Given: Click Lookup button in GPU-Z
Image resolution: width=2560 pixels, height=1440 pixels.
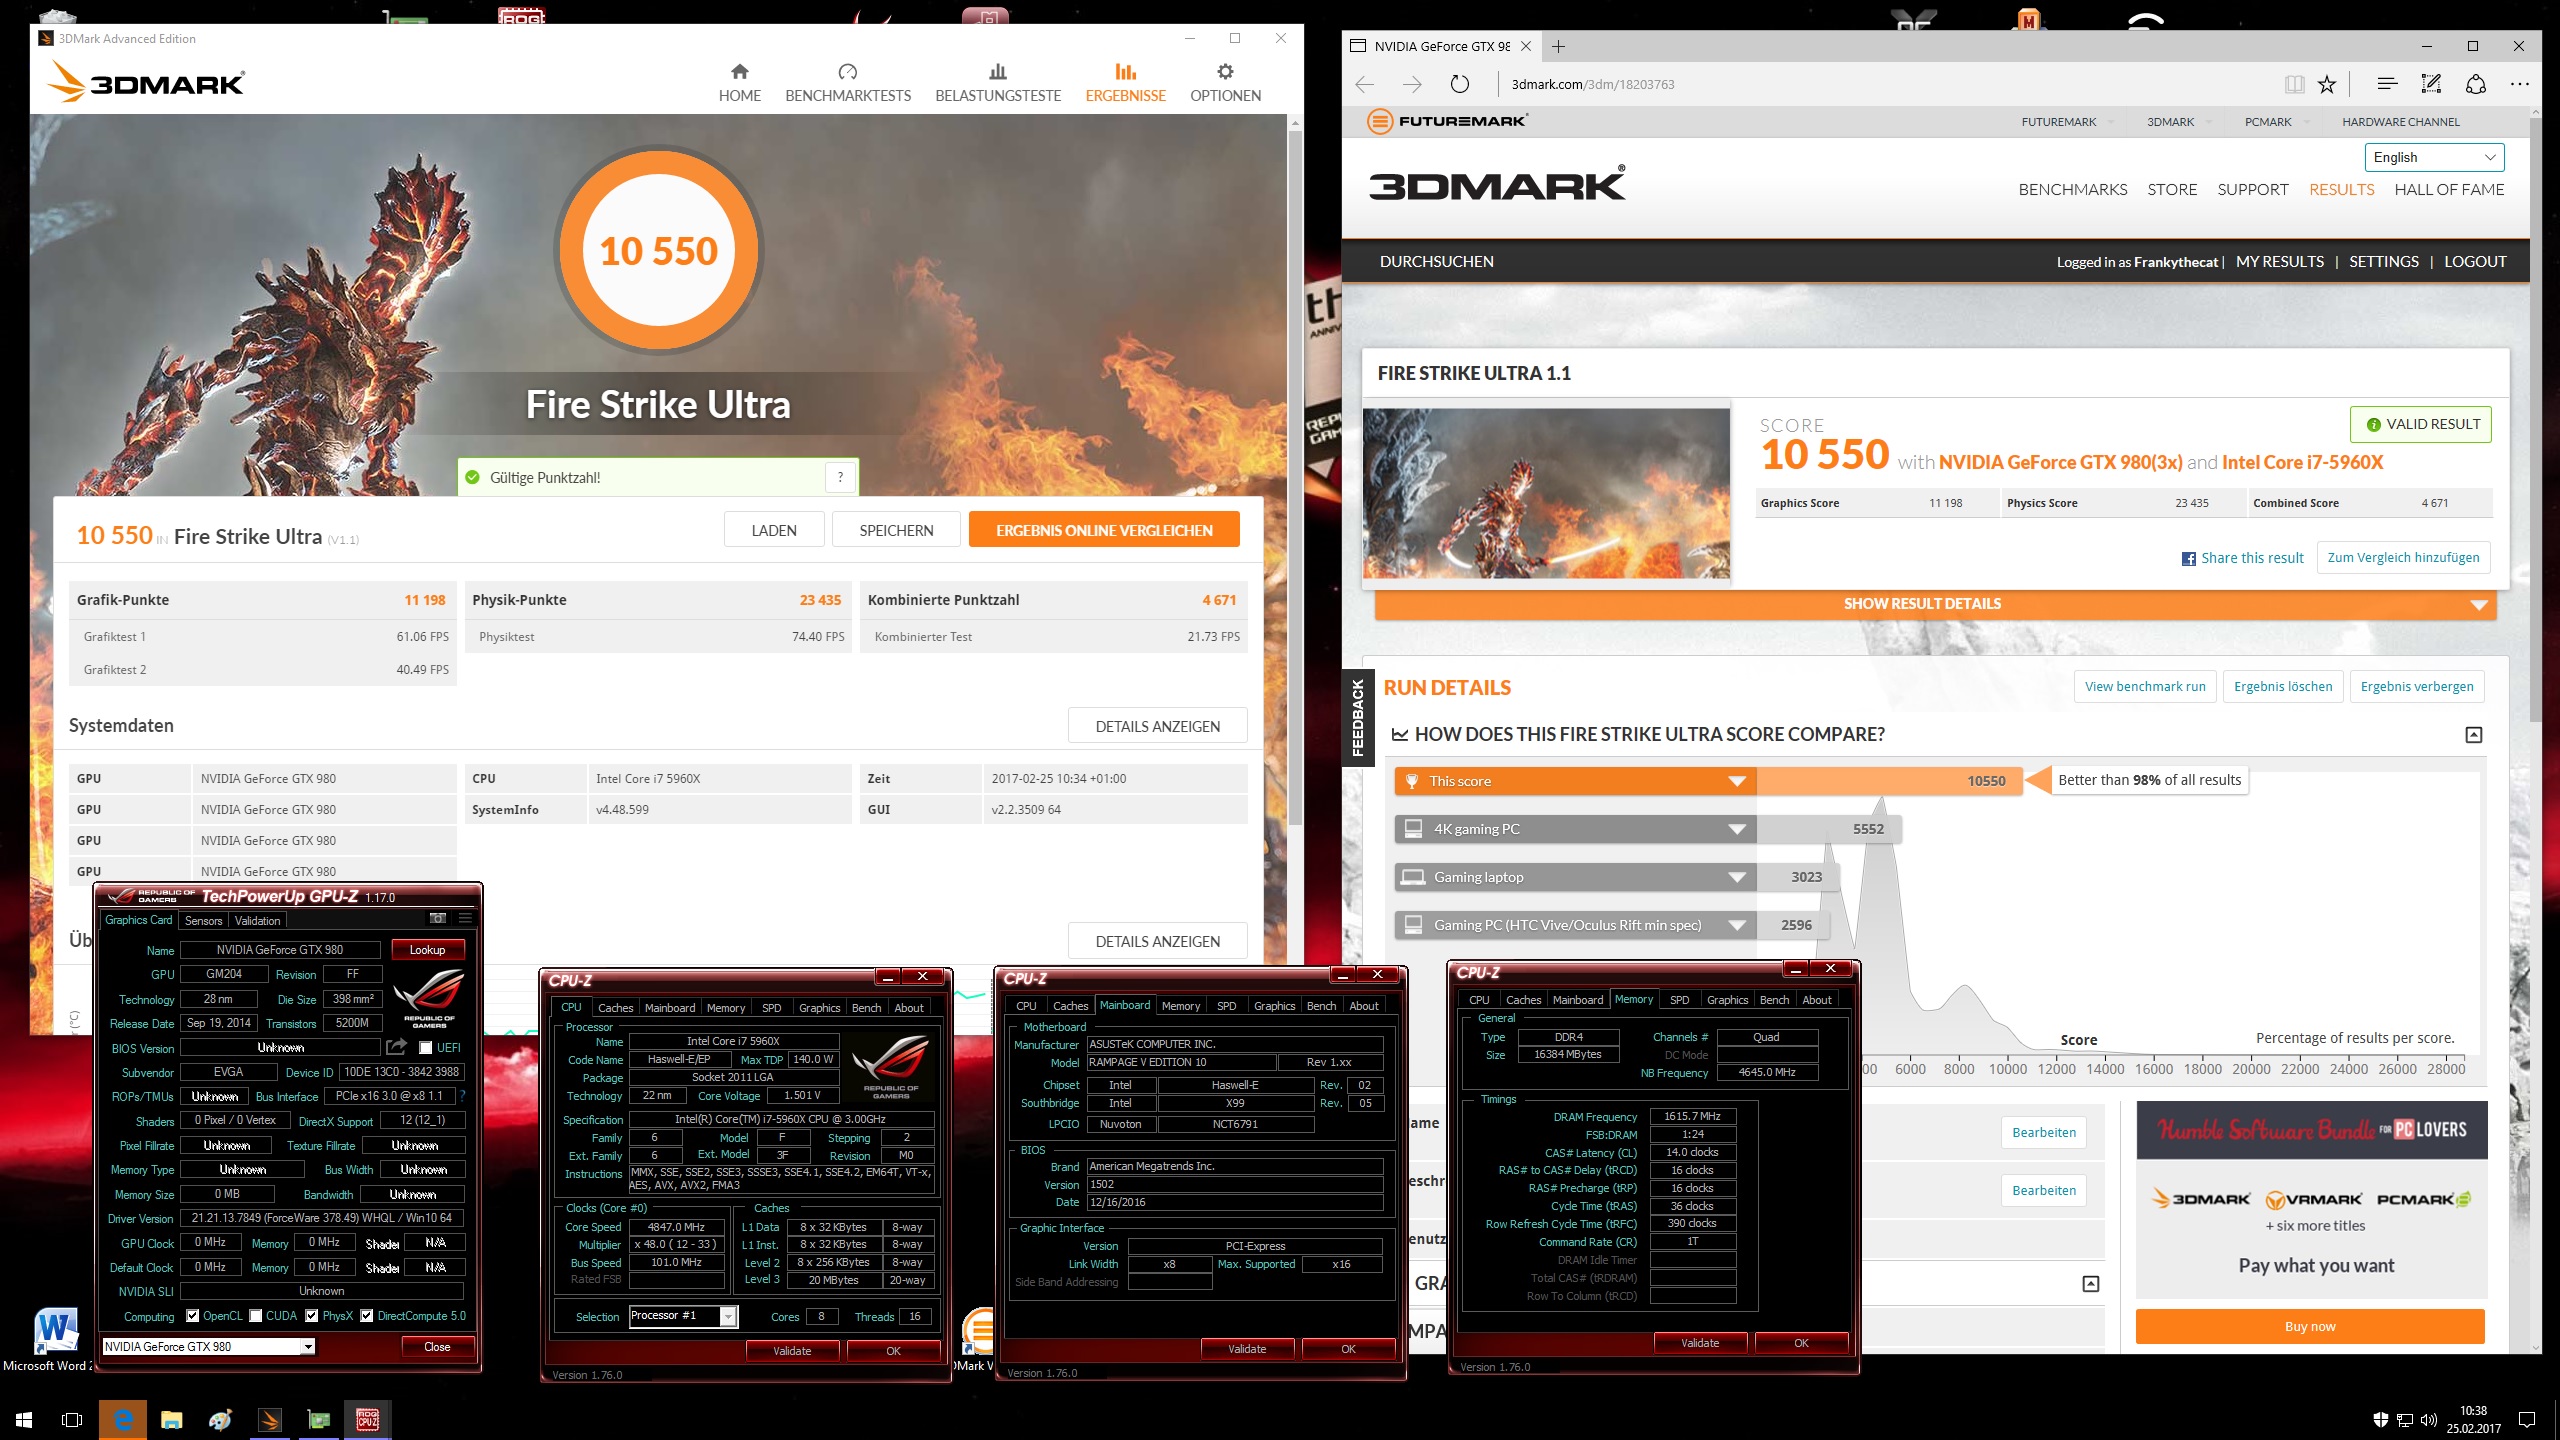Looking at the screenshot, I should (427, 950).
